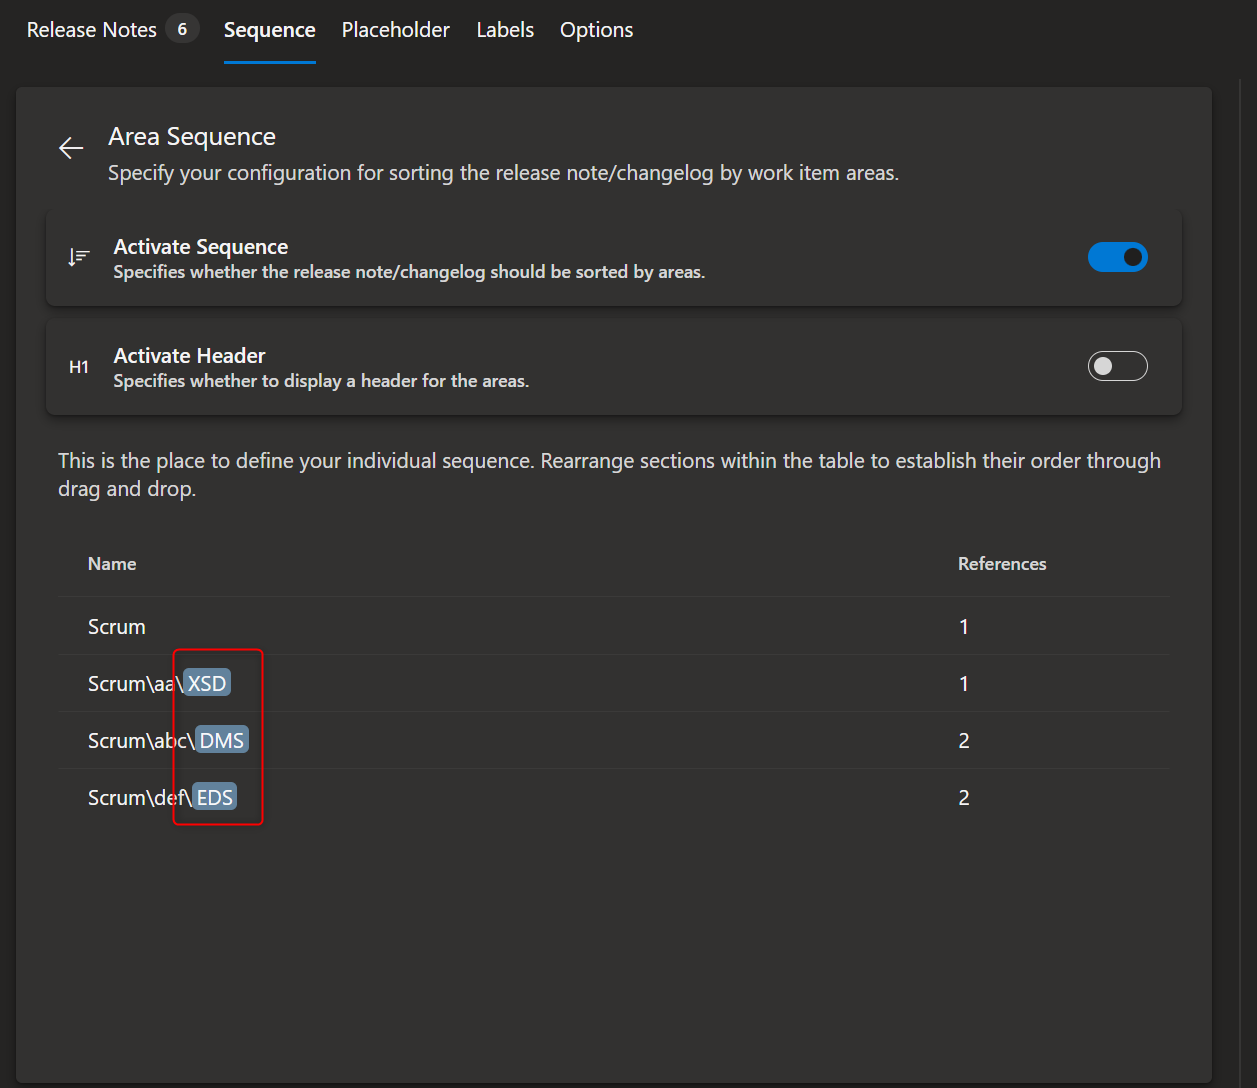This screenshot has width=1257, height=1088.
Task: Click the References column header
Action: [x=1001, y=564]
